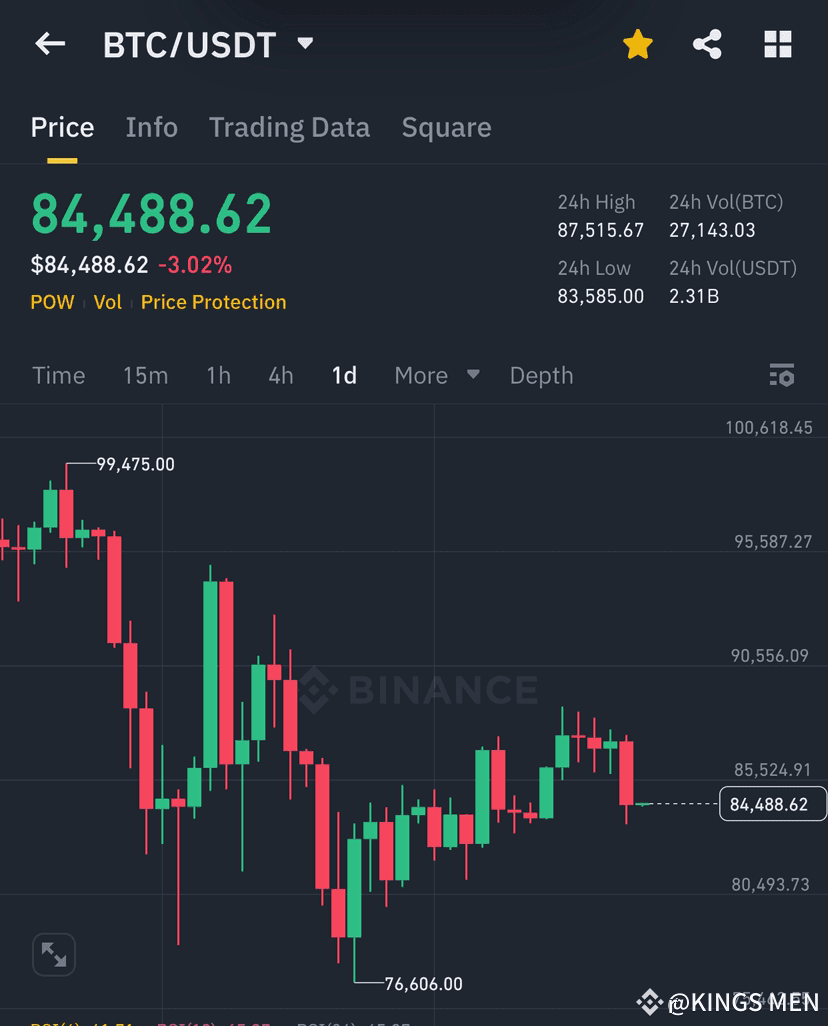View the Depth chart
Screen dimensions: 828x1026
(541, 375)
